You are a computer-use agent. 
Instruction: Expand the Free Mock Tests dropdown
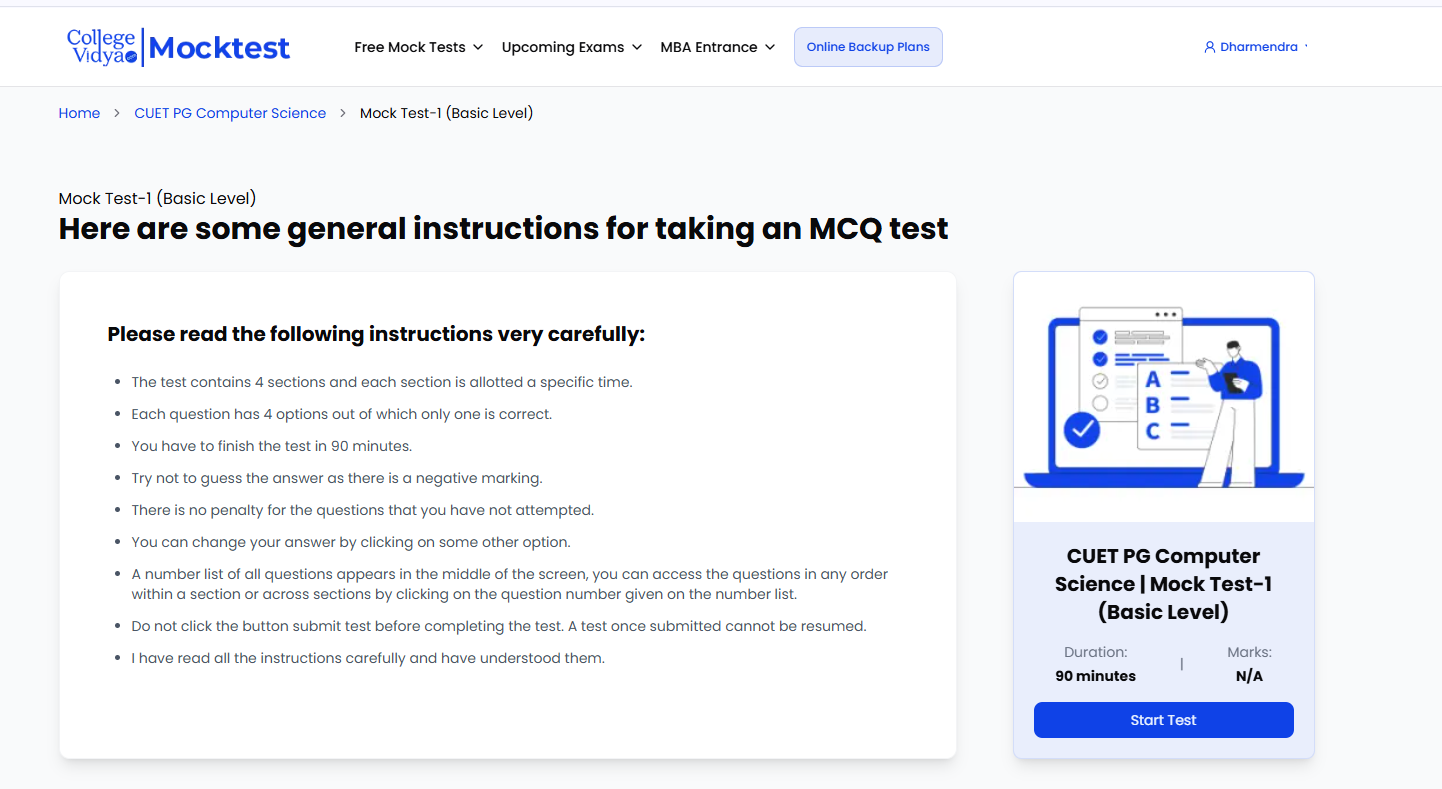pyautogui.click(x=419, y=47)
